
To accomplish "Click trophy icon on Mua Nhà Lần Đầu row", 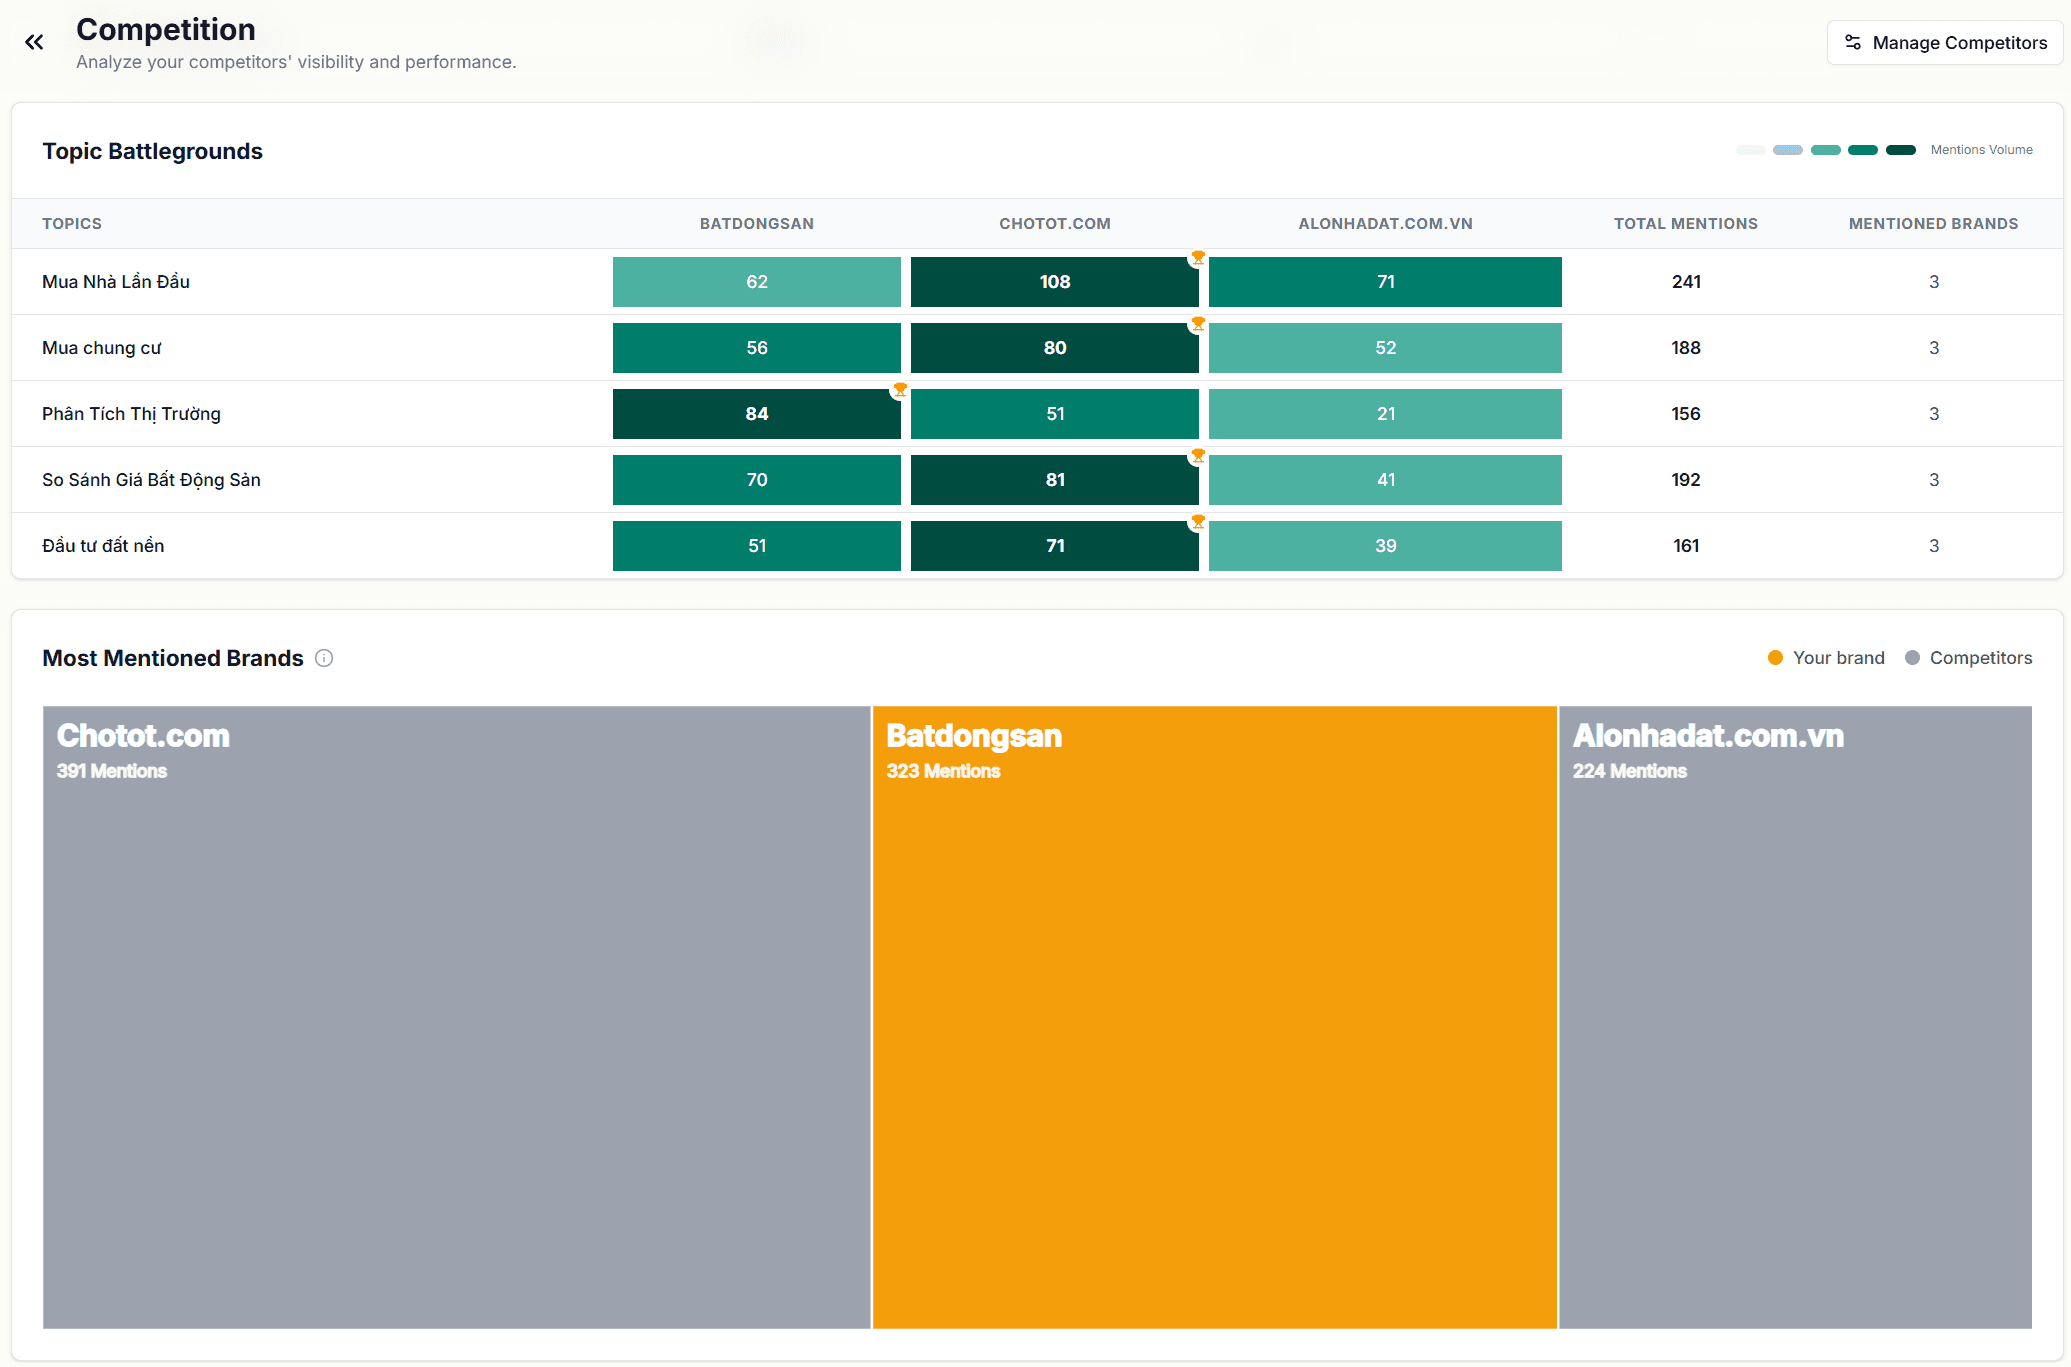I will coord(1197,258).
